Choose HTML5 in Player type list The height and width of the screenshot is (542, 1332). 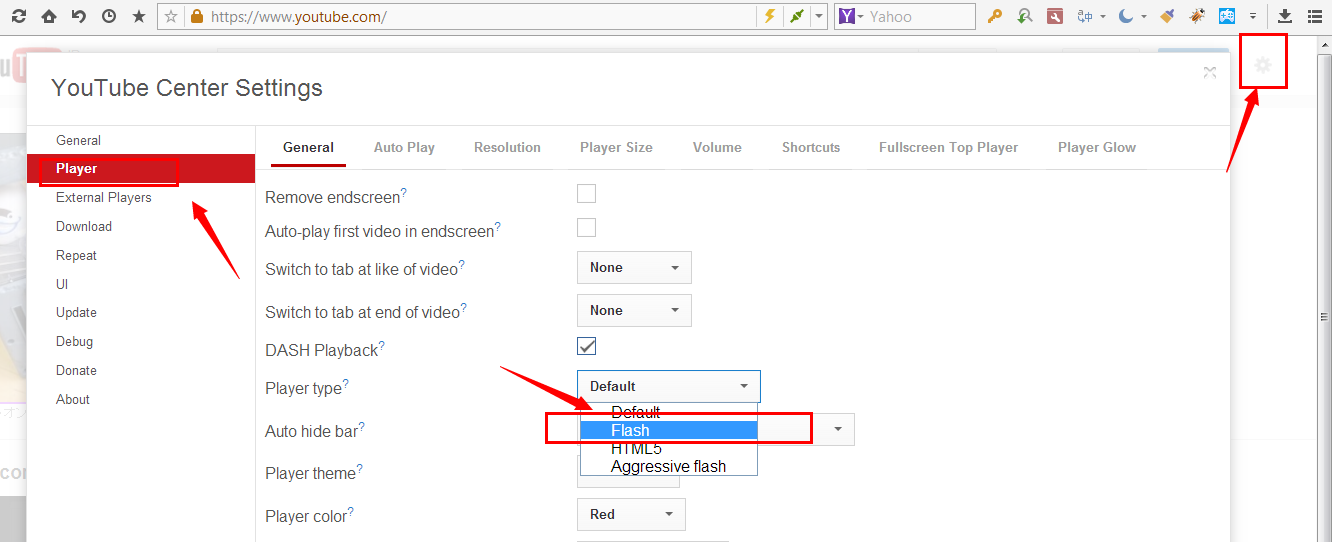[669, 448]
